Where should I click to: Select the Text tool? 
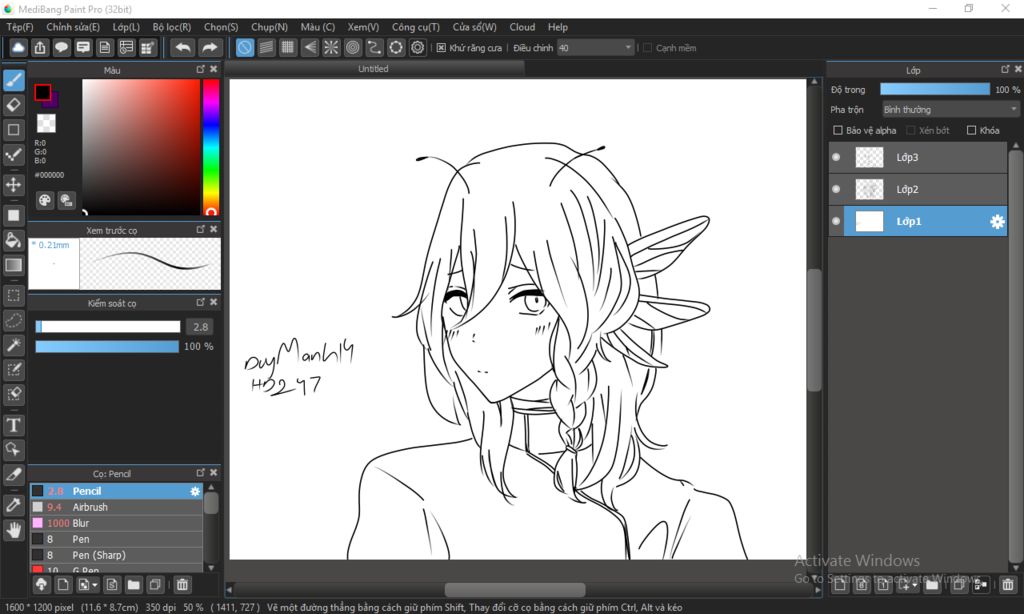14,425
